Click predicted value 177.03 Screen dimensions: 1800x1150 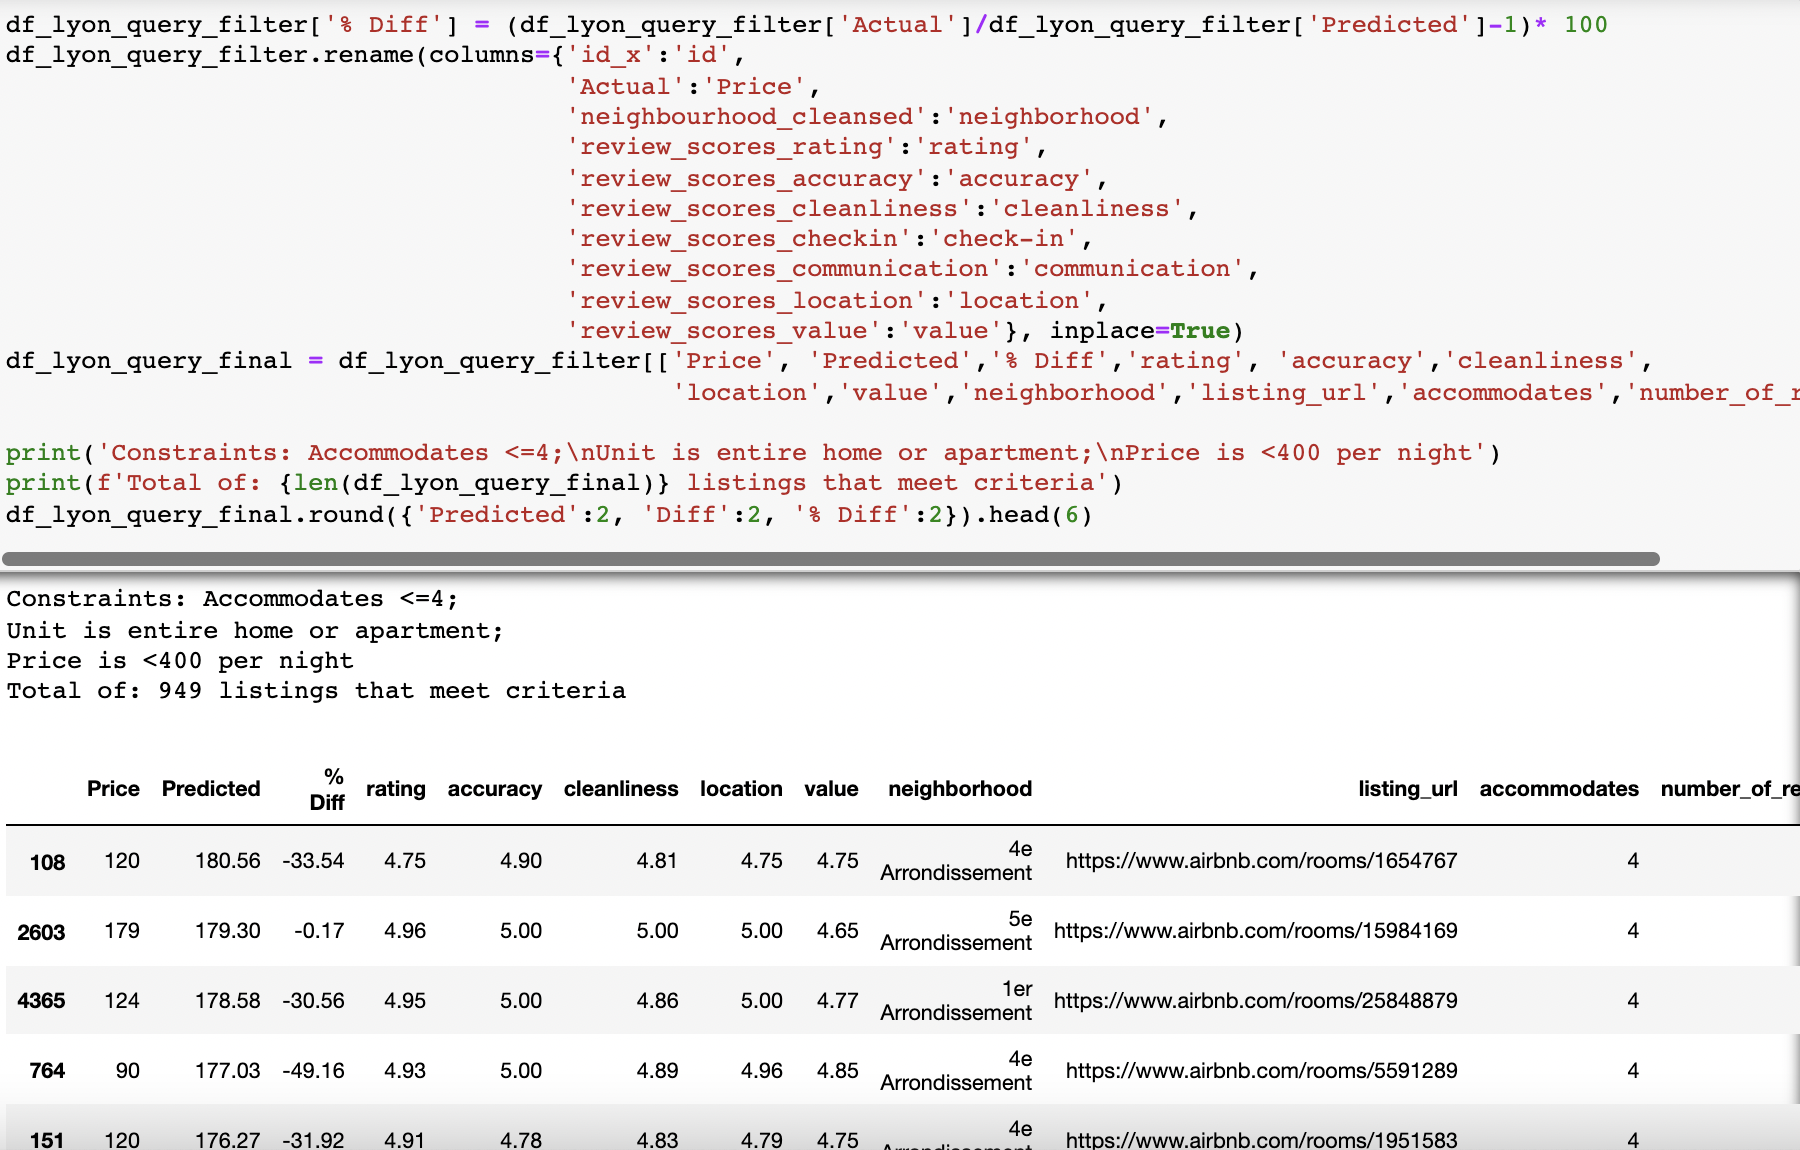pyautogui.click(x=228, y=1071)
